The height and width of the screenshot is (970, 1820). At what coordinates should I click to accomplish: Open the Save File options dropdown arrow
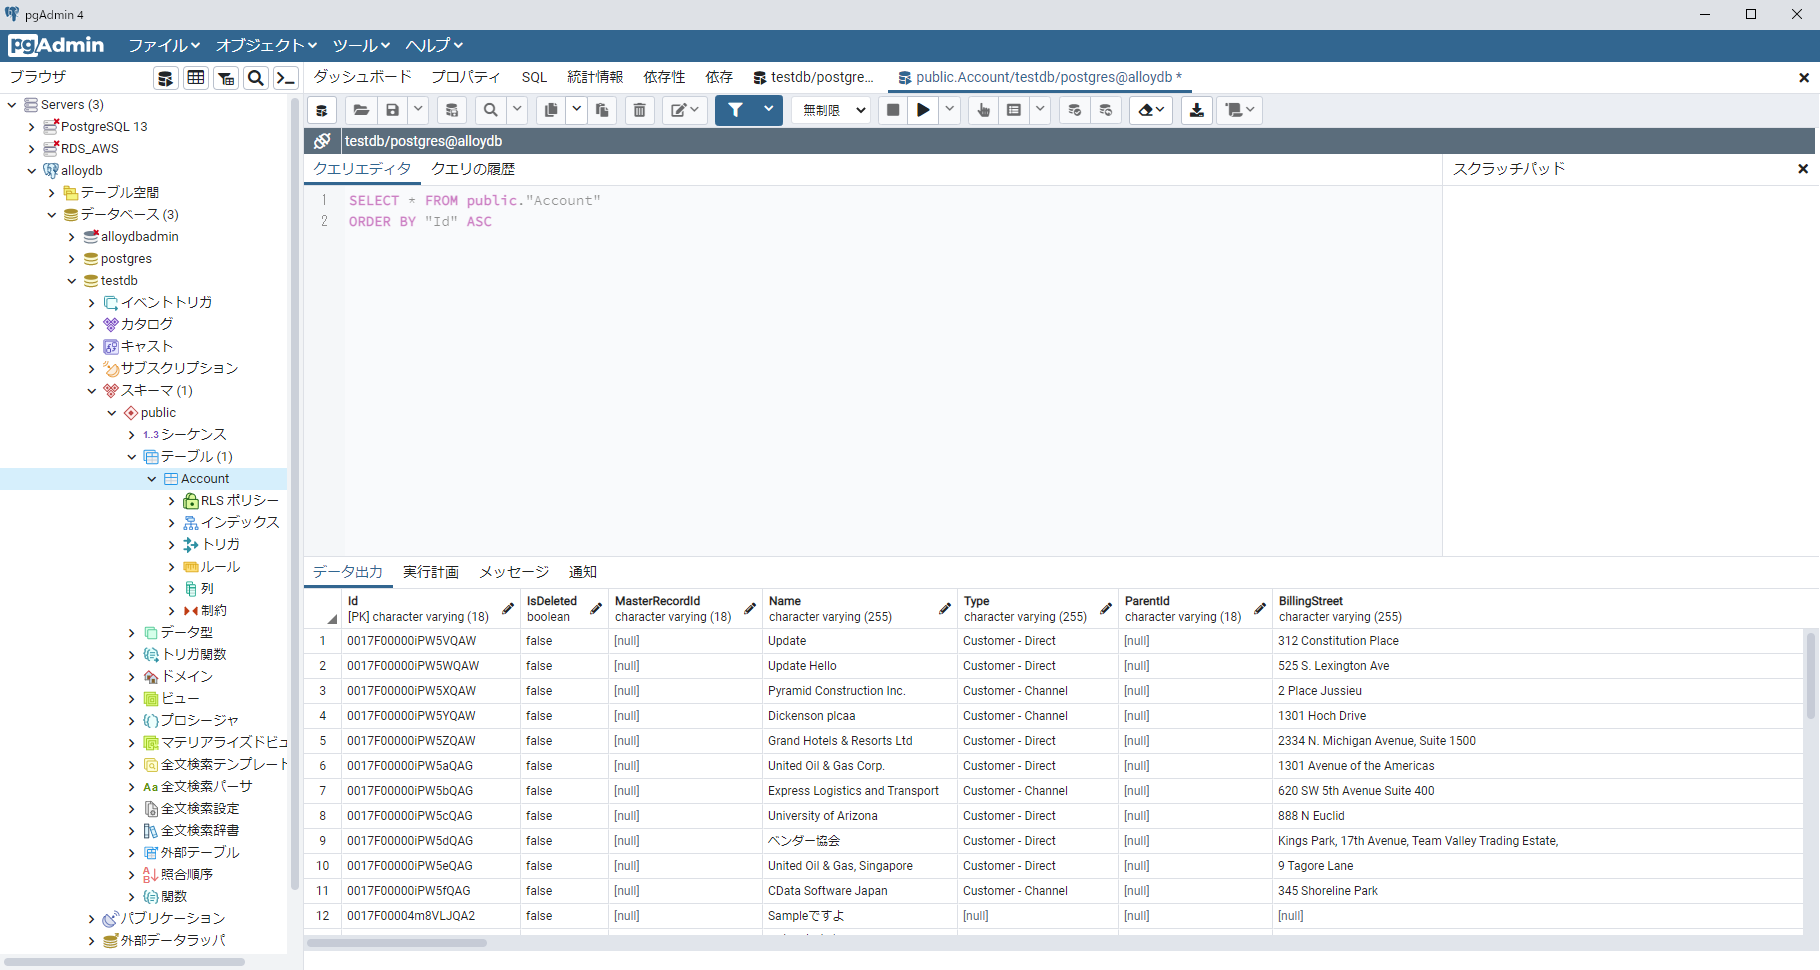419,110
